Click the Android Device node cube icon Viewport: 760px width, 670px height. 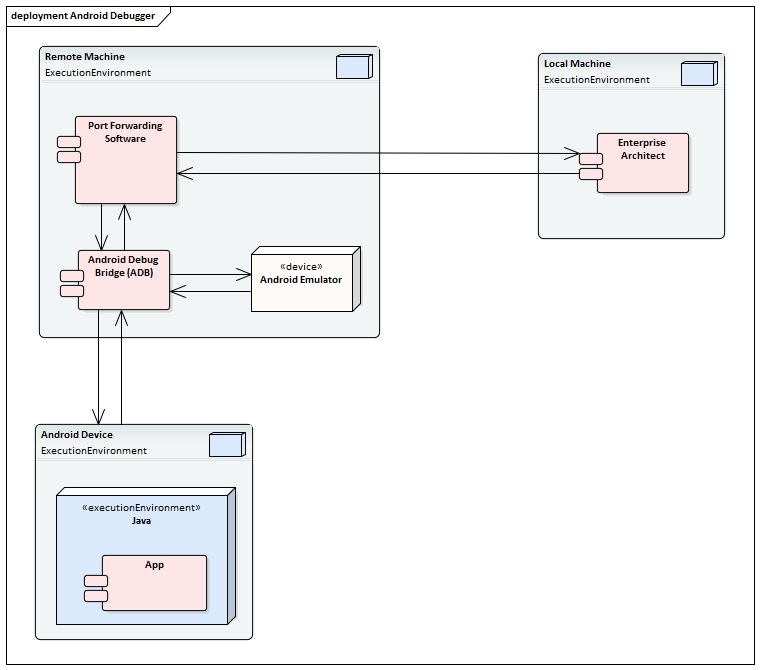(225, 445)
